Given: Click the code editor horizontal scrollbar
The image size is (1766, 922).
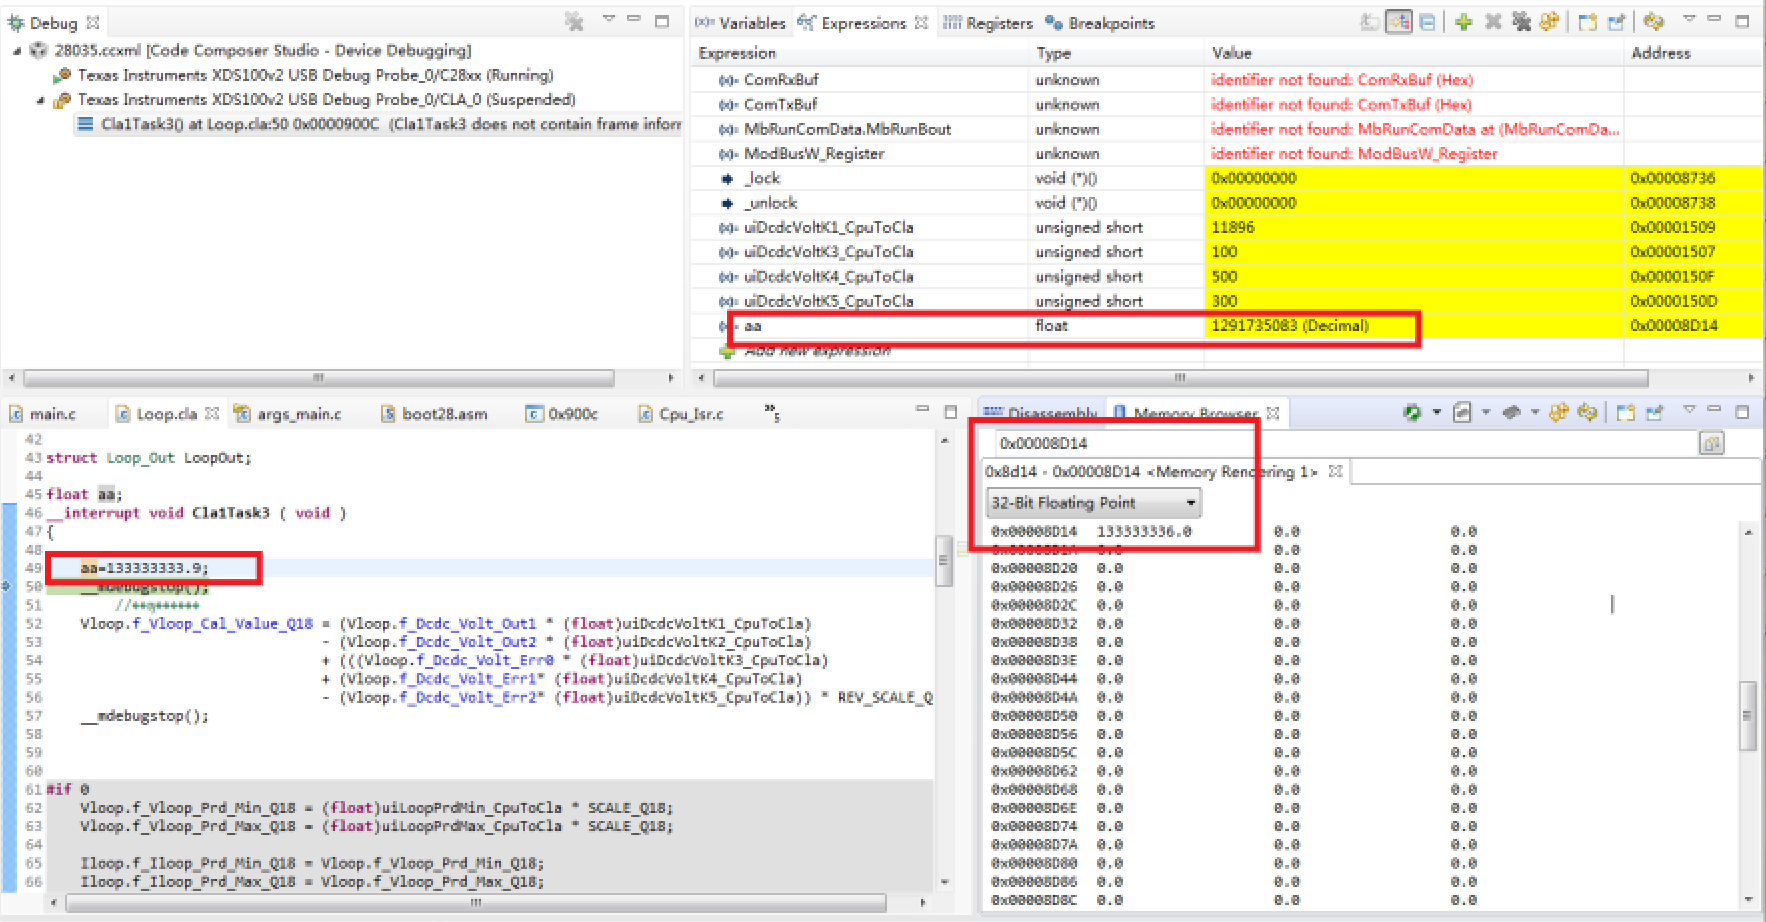Looking at the screenshot, I should pyautogui.click(x=476, y=903).
